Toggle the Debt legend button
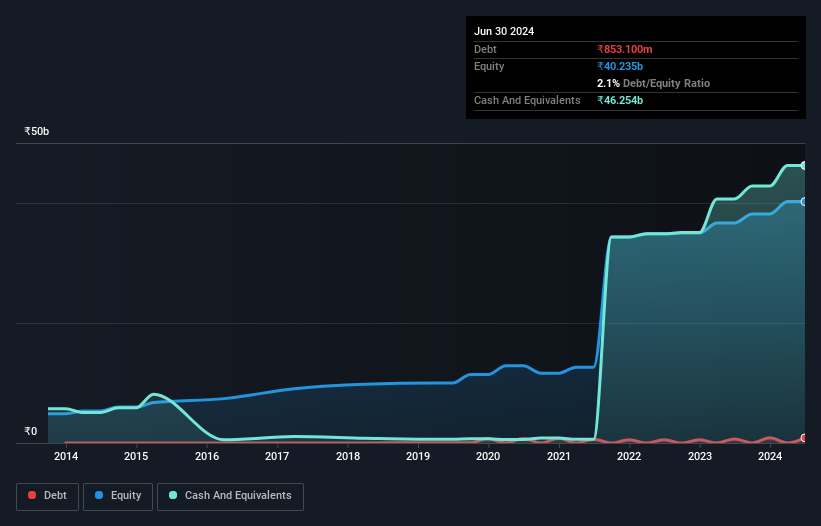Viewport: 821px width, 526px height. [48, 496]
